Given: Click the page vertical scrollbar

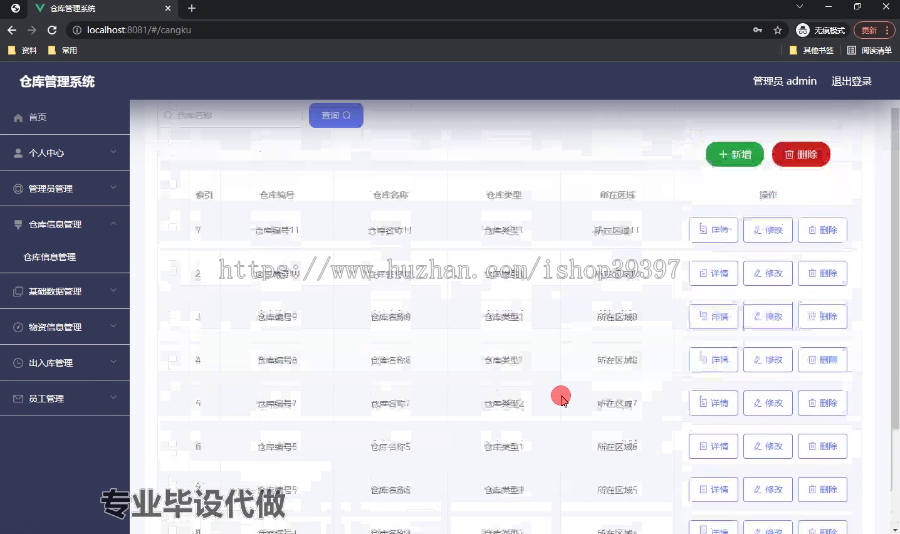Looking at the screenshot, I should [894, 267].
